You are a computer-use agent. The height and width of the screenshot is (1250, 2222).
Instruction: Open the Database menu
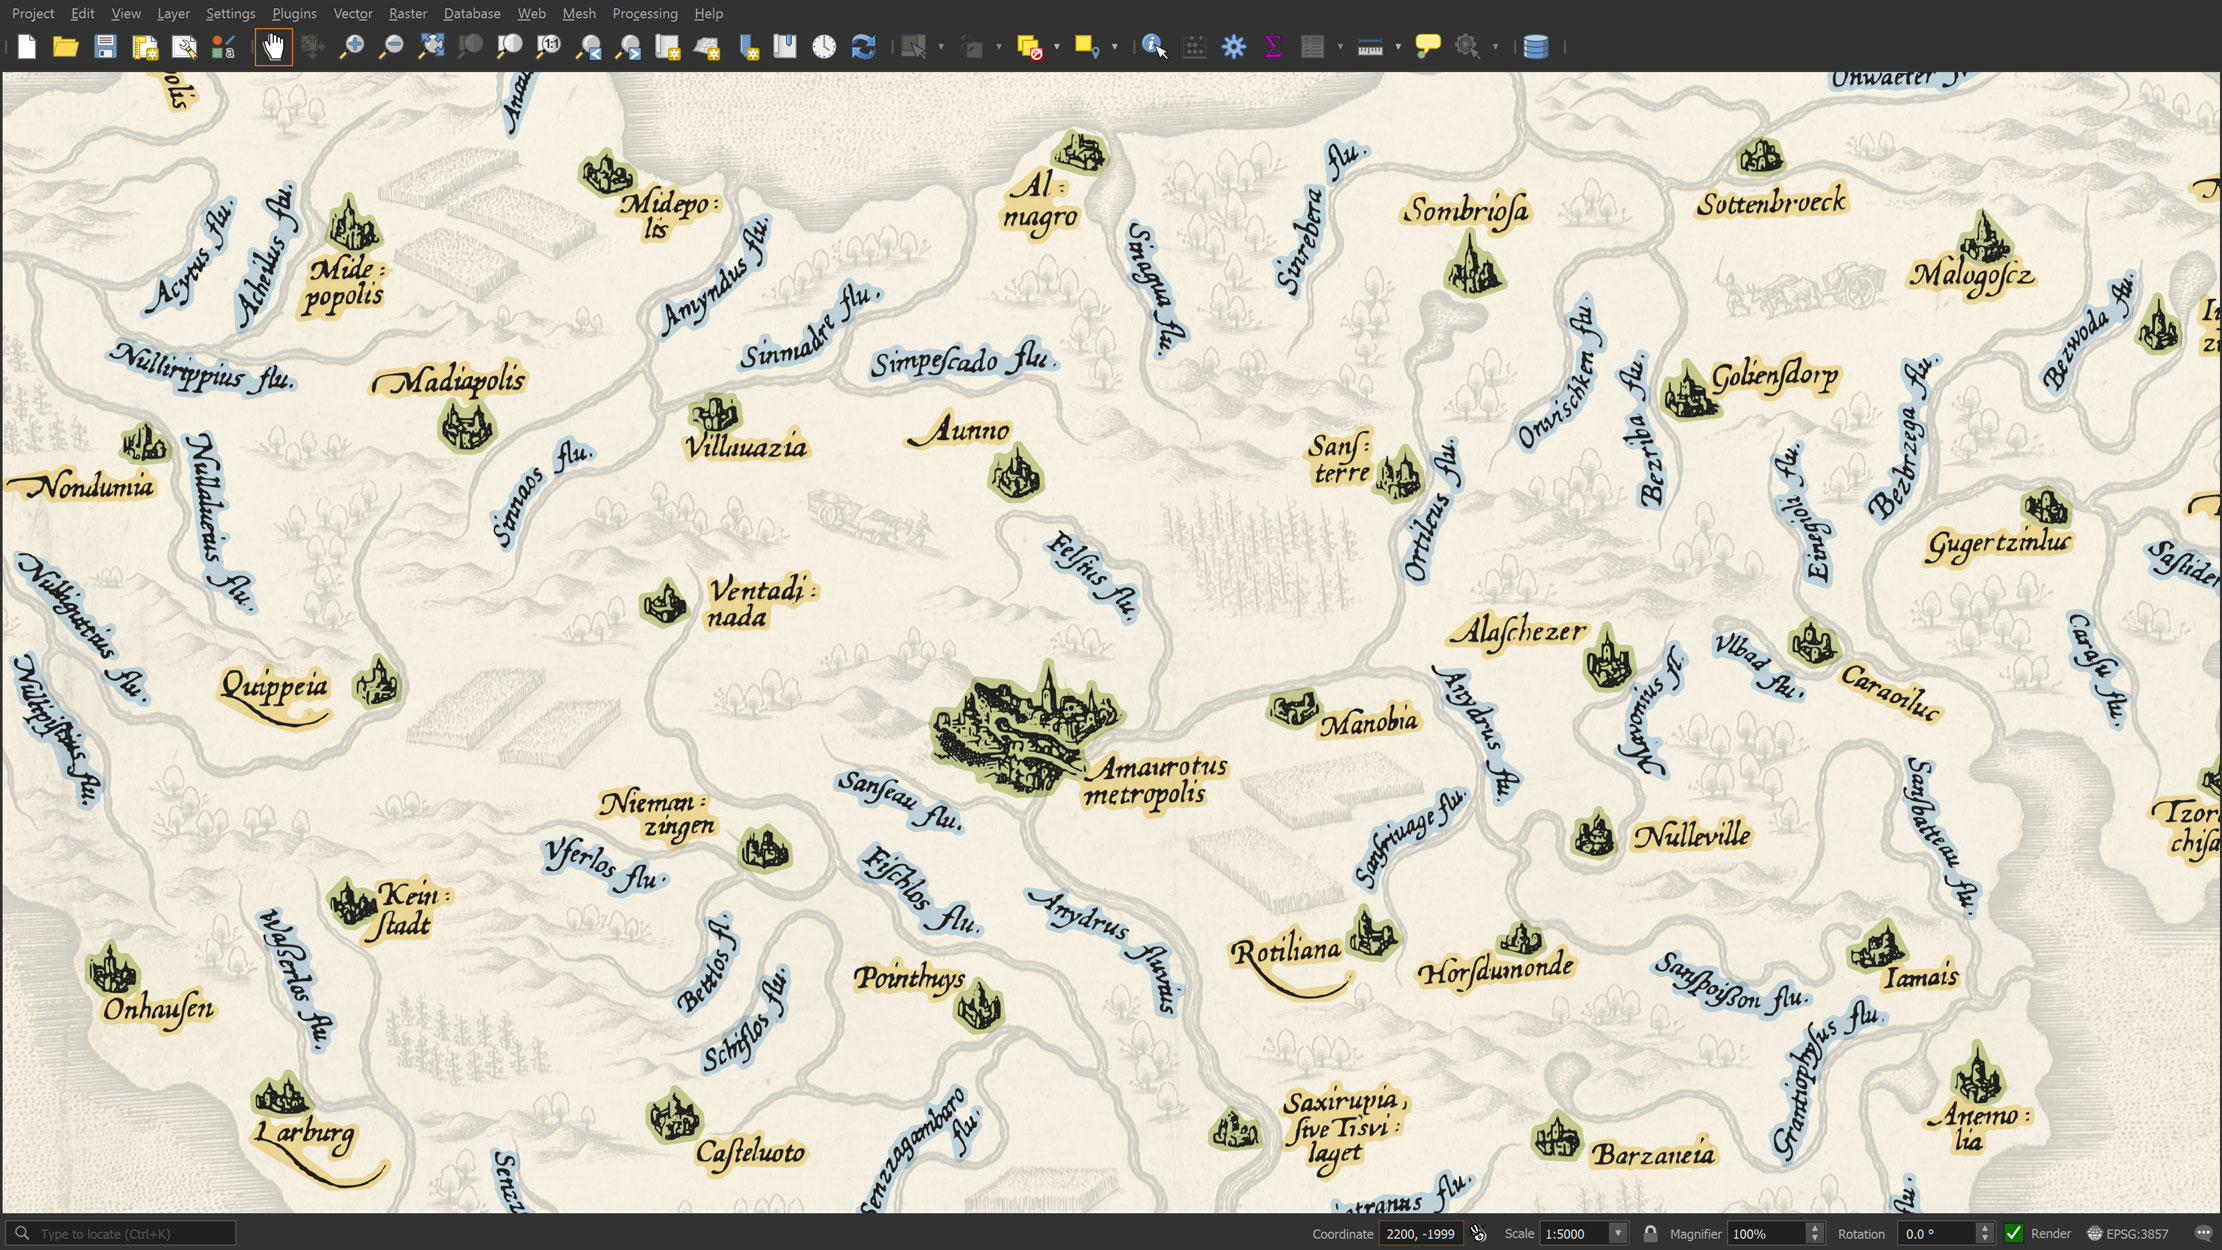click(472, 13)
